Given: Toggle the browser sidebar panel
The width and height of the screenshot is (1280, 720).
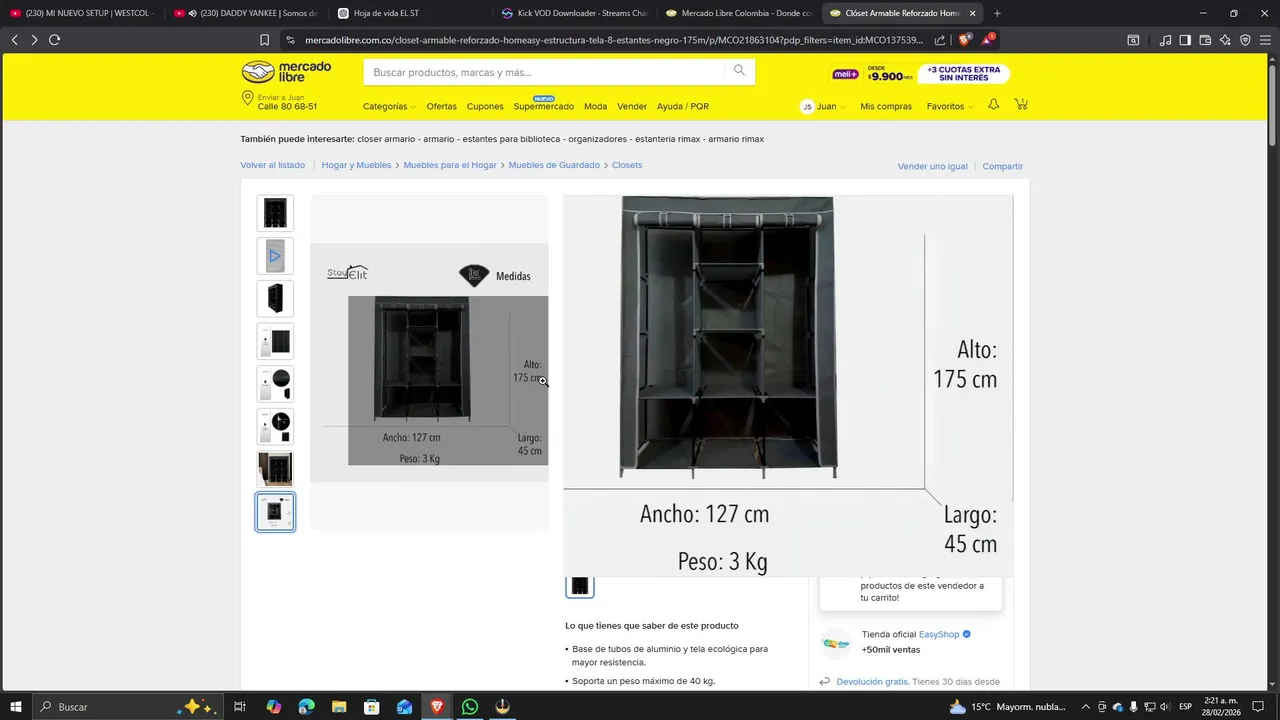Looking at the screenshot, I should (1185, 40).
